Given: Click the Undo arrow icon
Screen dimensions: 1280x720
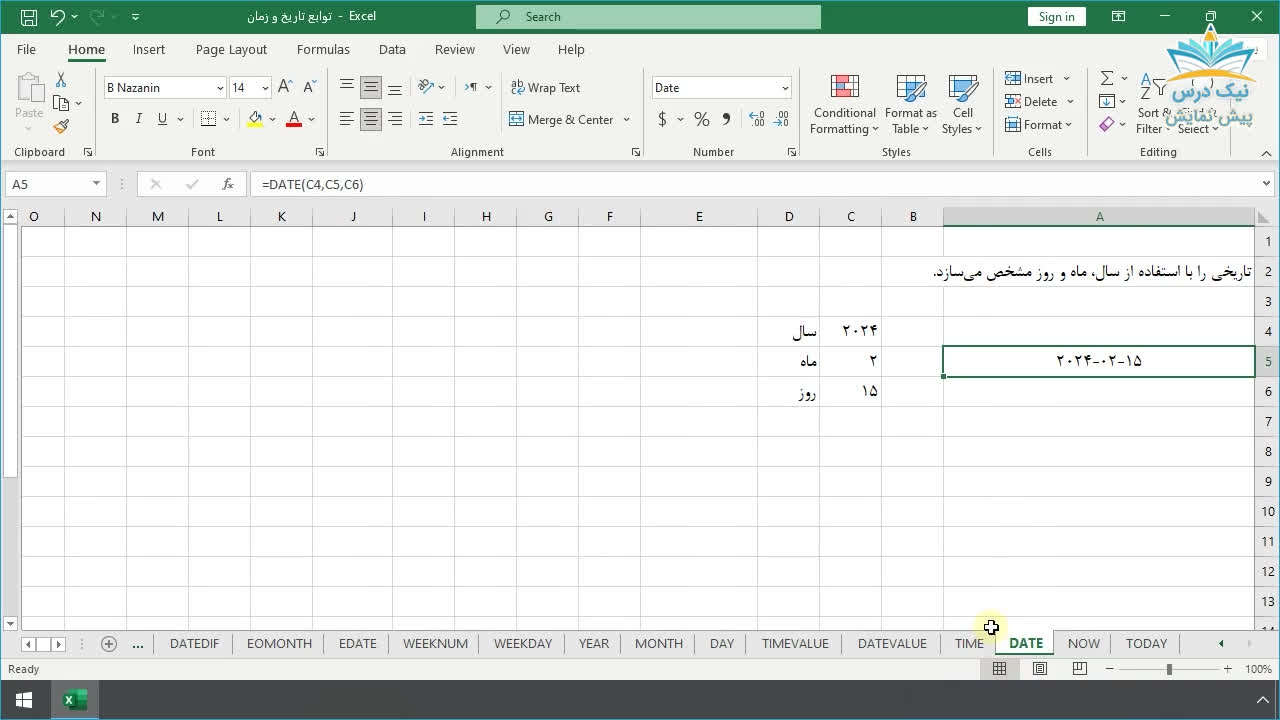Looking at the screenshot, I should (58, 17).
